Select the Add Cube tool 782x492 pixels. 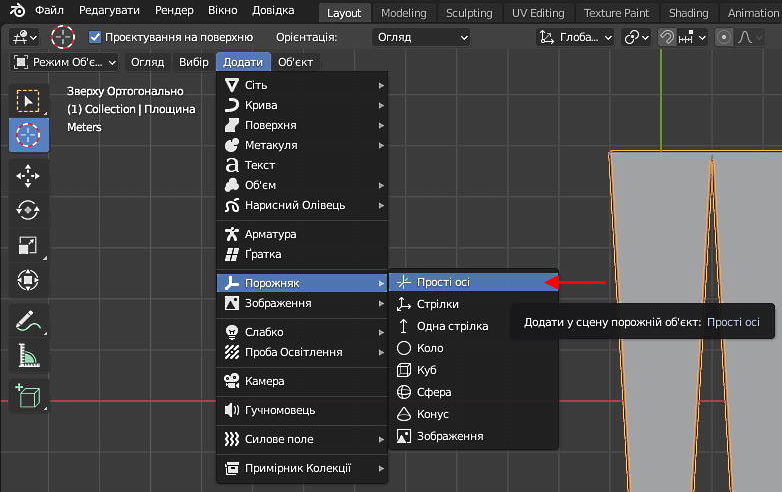28,396
